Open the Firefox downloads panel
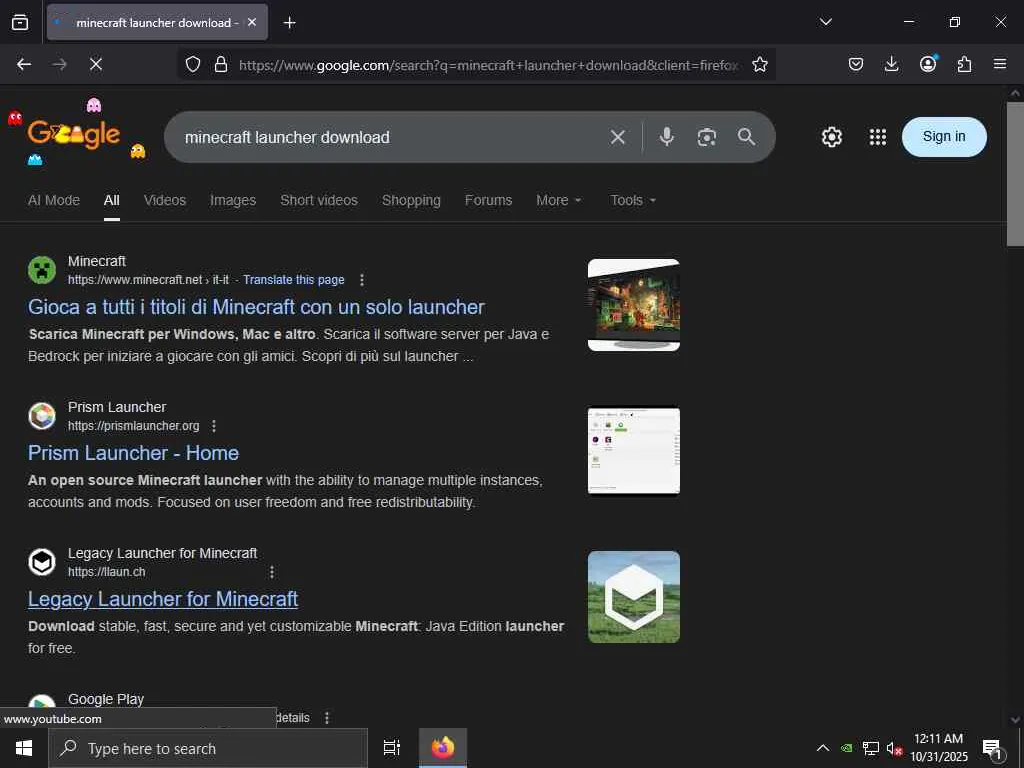The height and width of the screenshot is (768, 1024). (x=891, y=64)
